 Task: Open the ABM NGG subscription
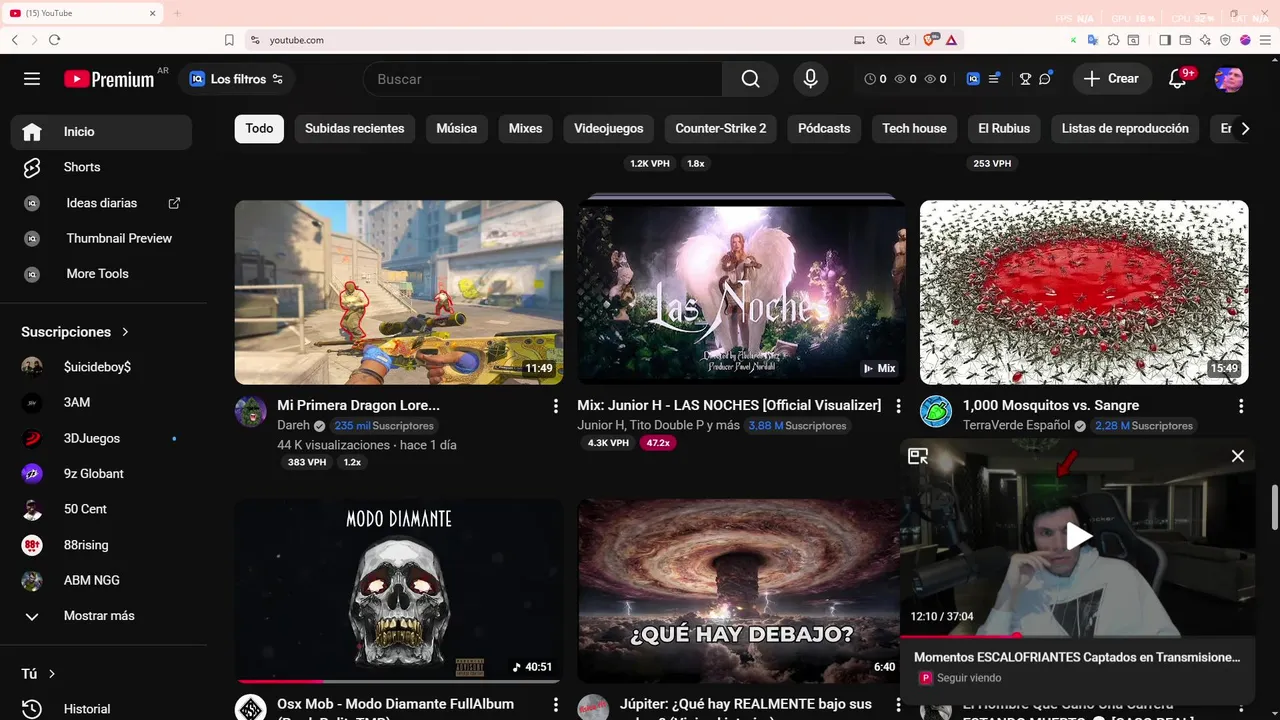(101, 580)
